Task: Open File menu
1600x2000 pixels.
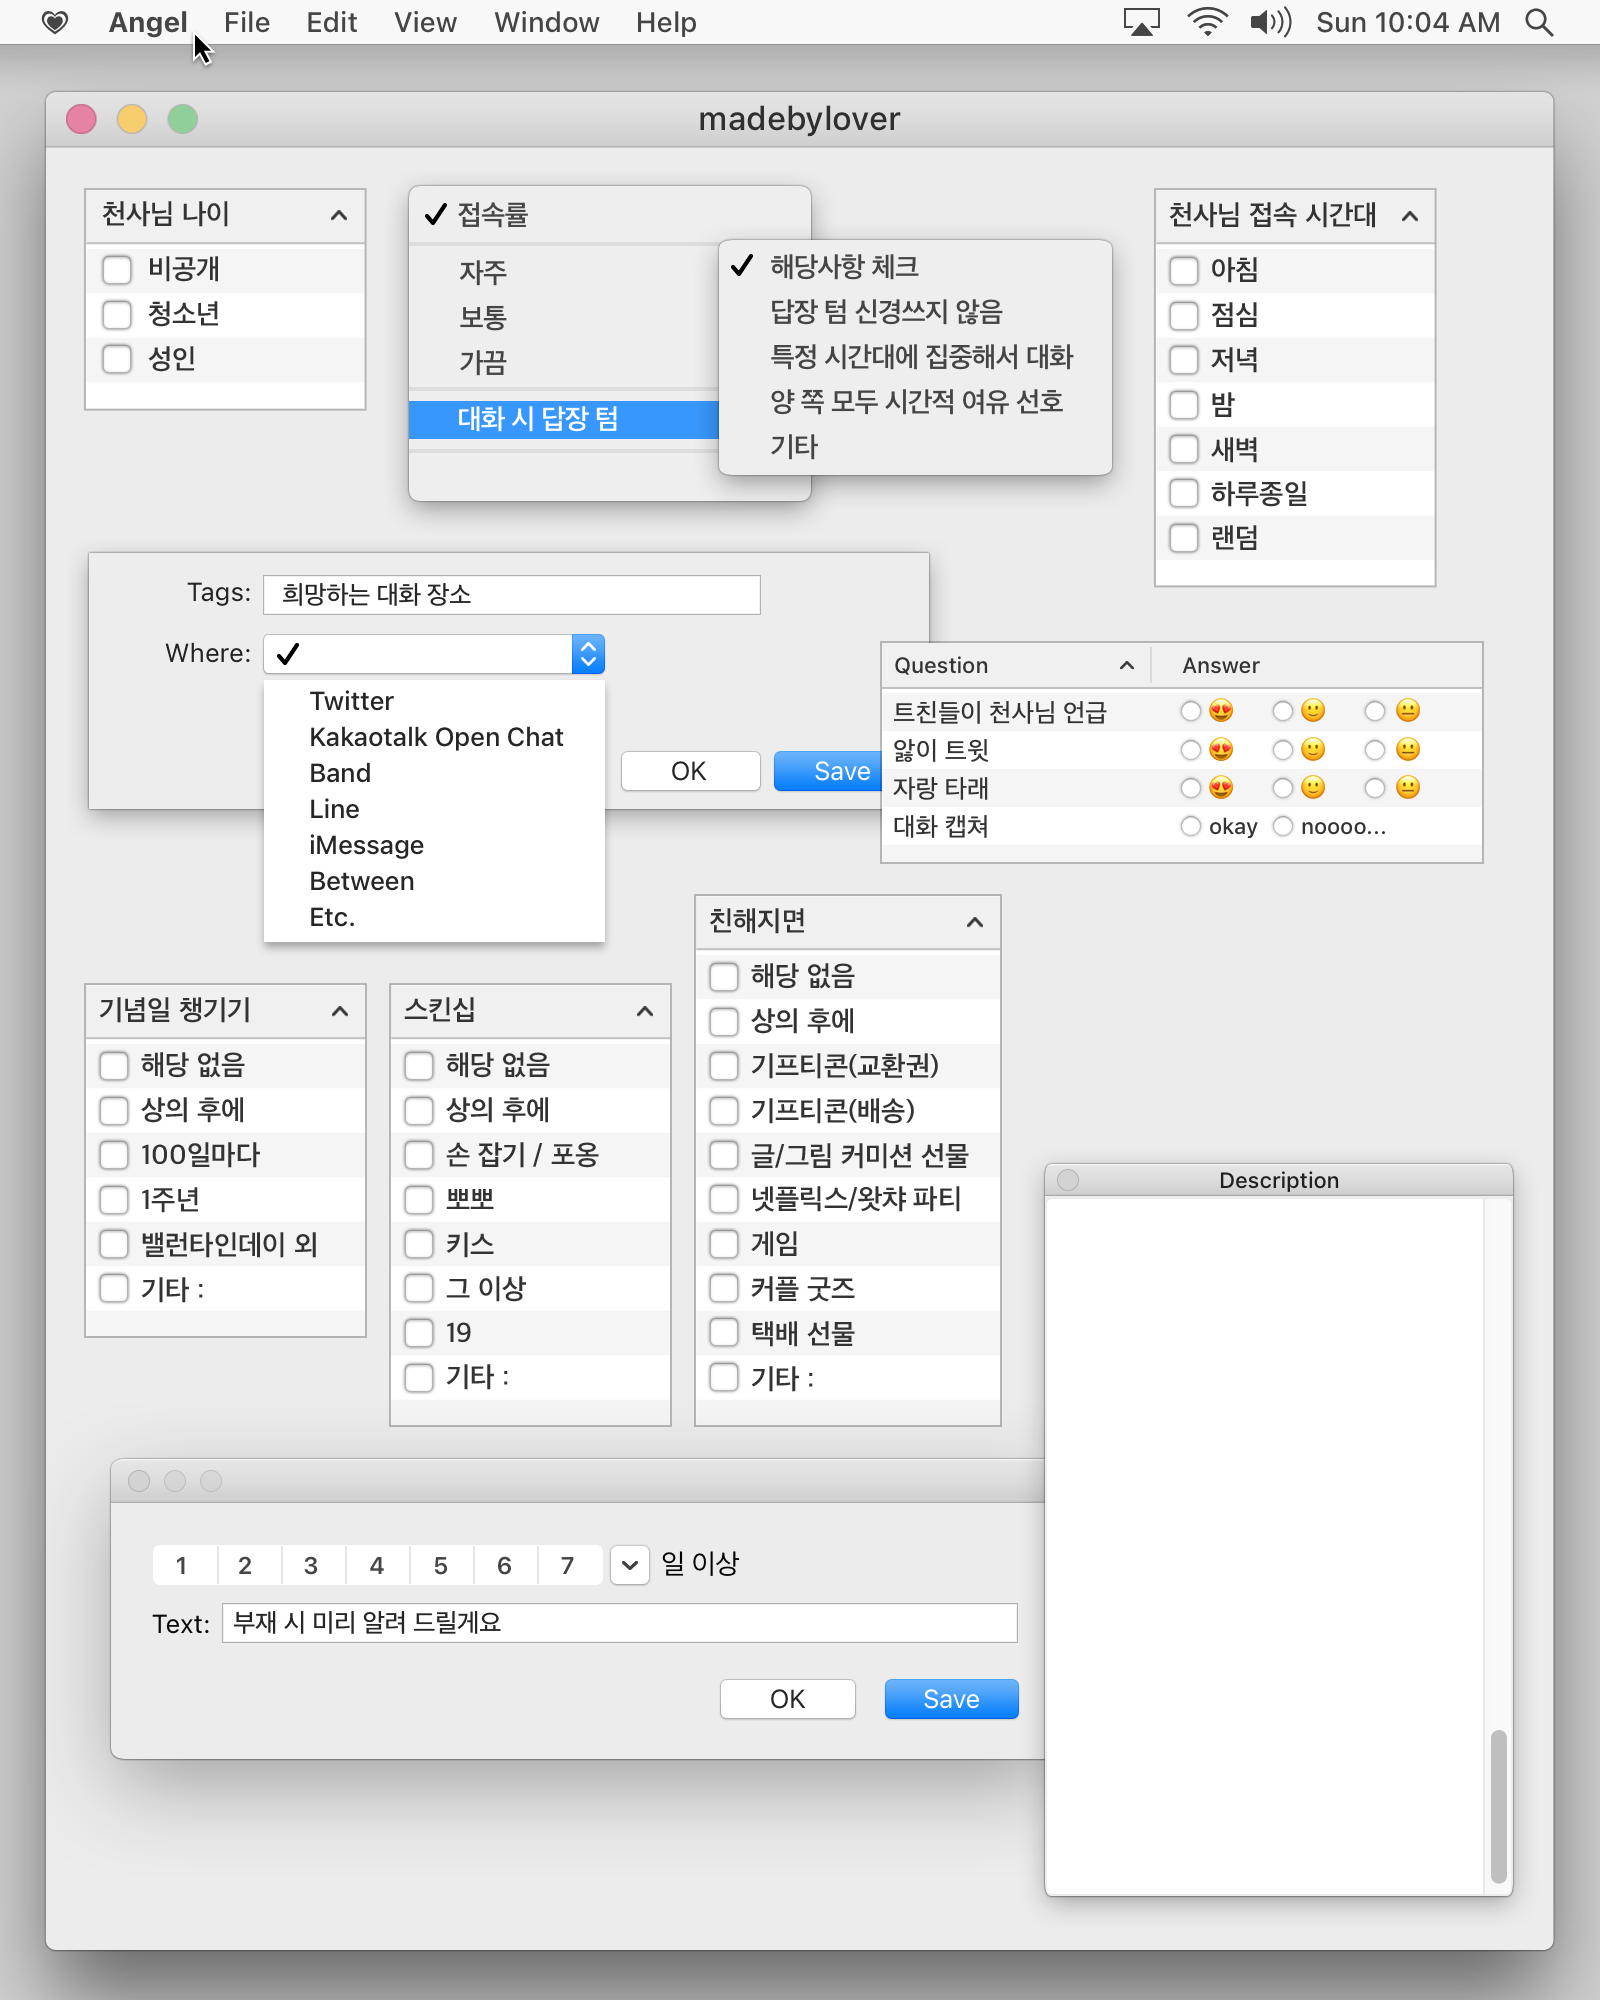Action: pos(247,22)
